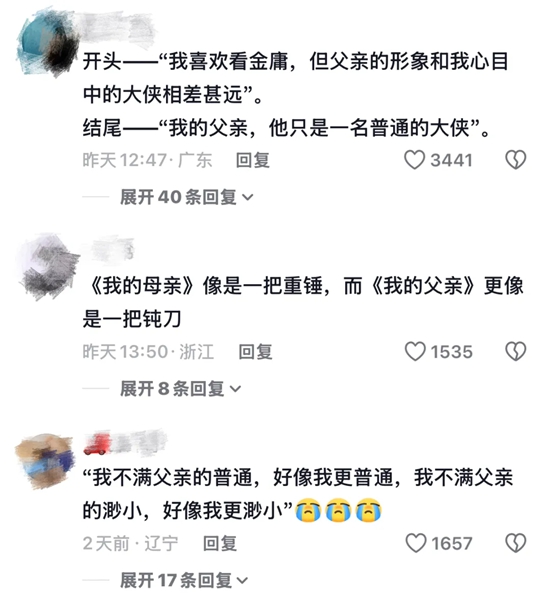
Task: Open second commenter's blurred username
Action: click(112, 248)
